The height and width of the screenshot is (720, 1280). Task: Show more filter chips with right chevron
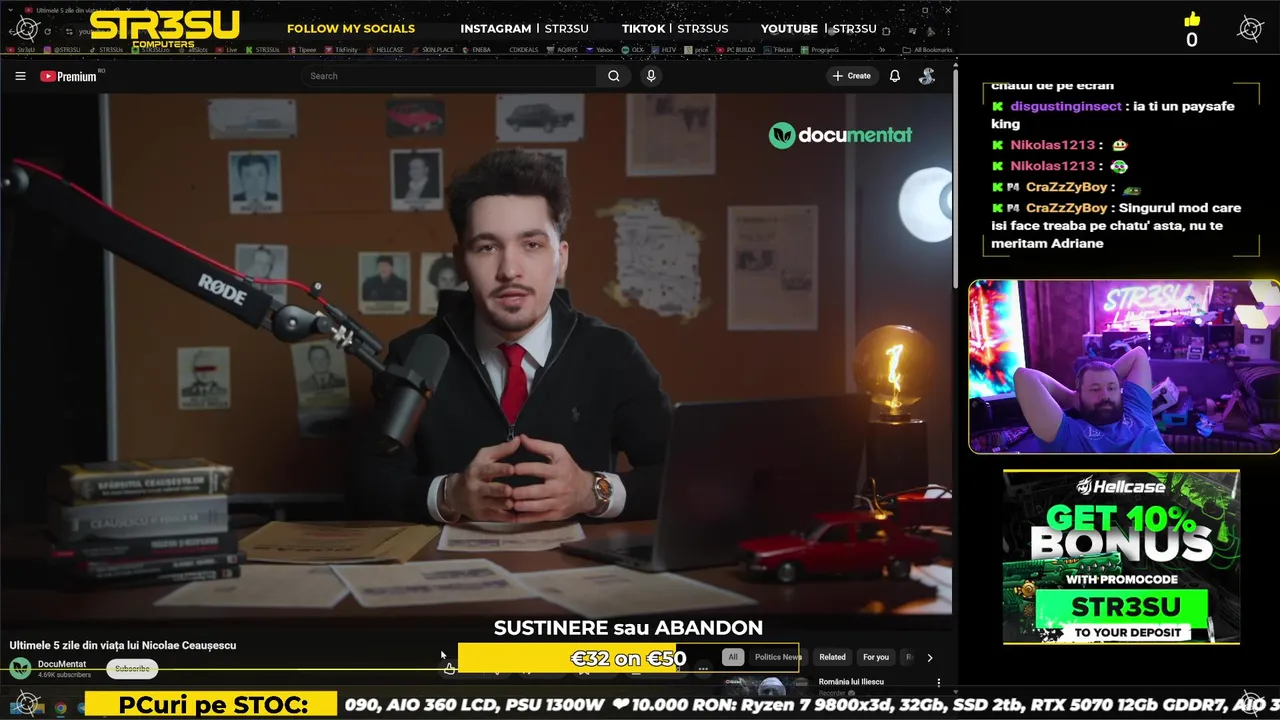930,657
